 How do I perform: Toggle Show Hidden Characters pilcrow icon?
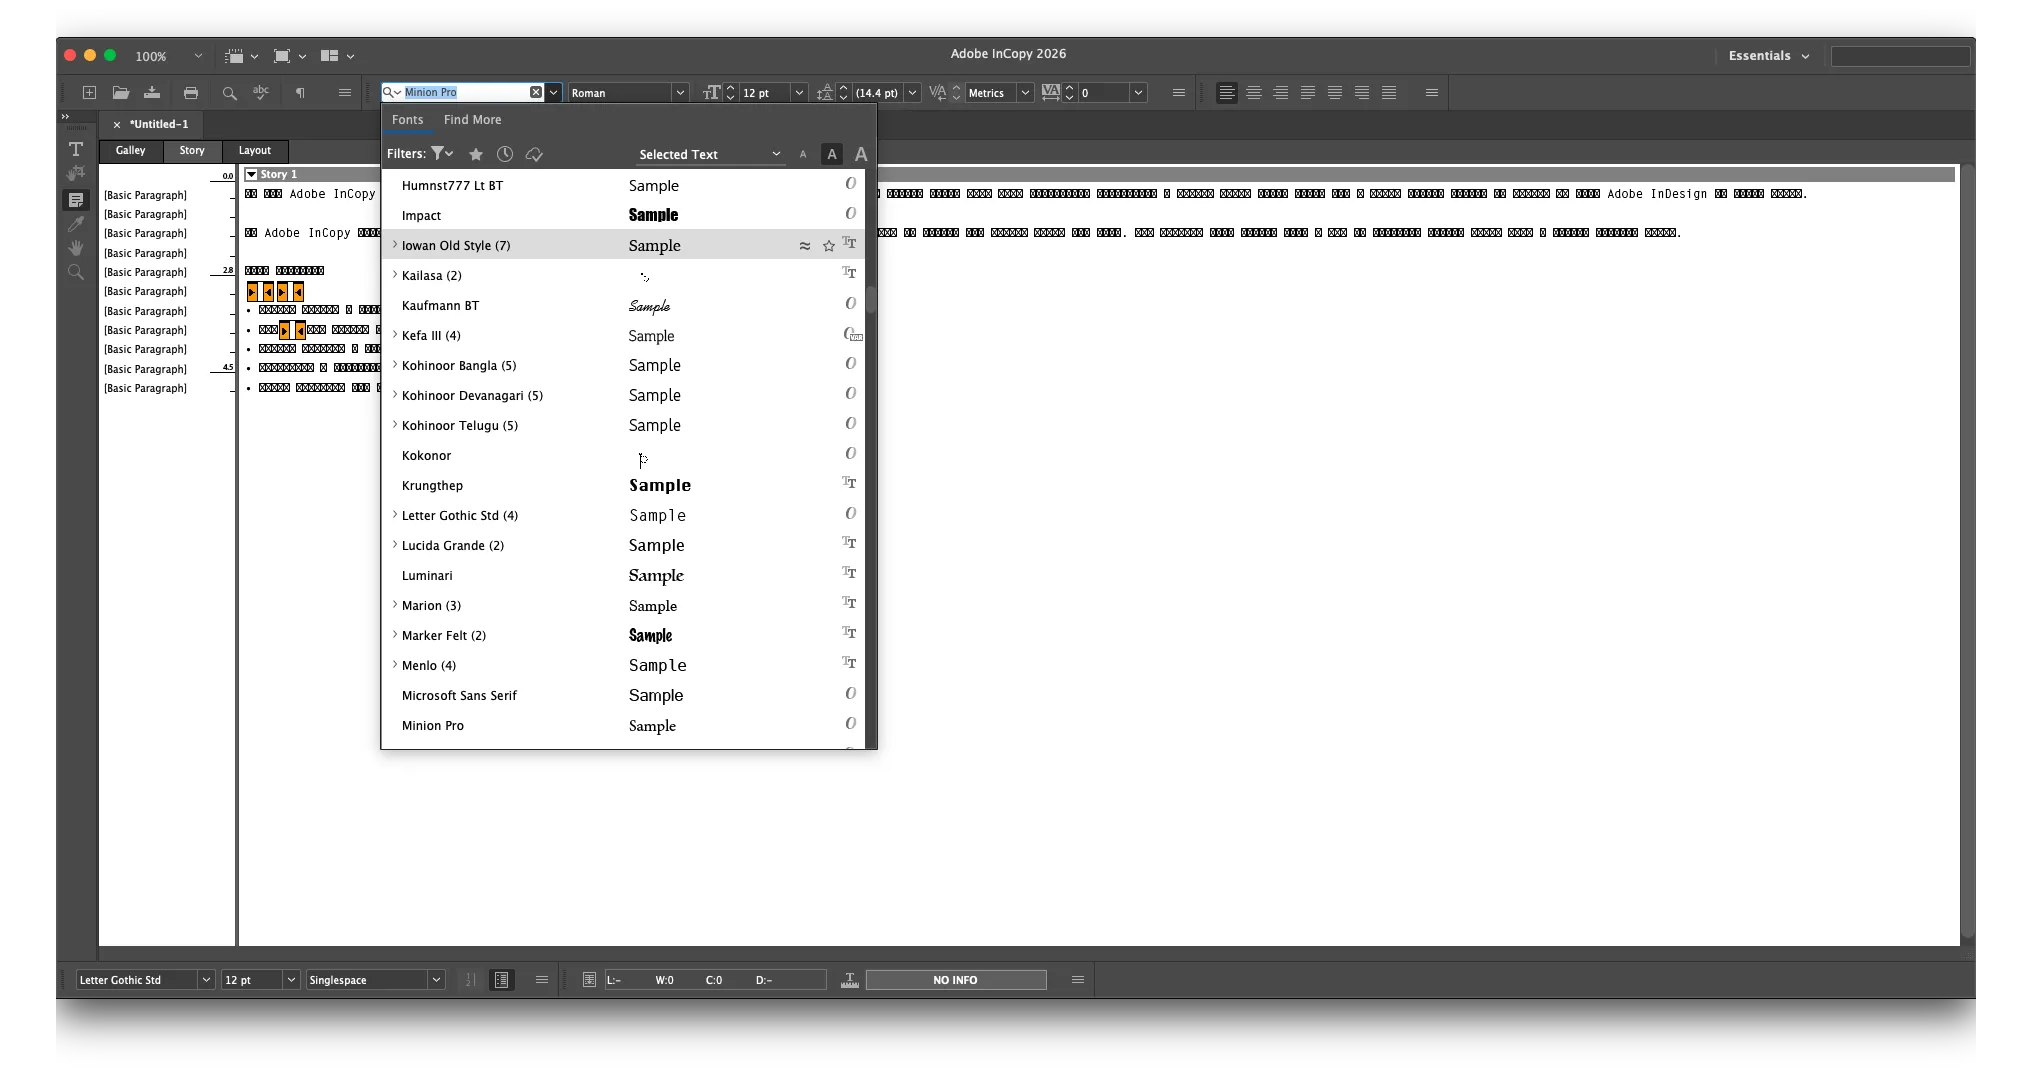coord(300,93)
